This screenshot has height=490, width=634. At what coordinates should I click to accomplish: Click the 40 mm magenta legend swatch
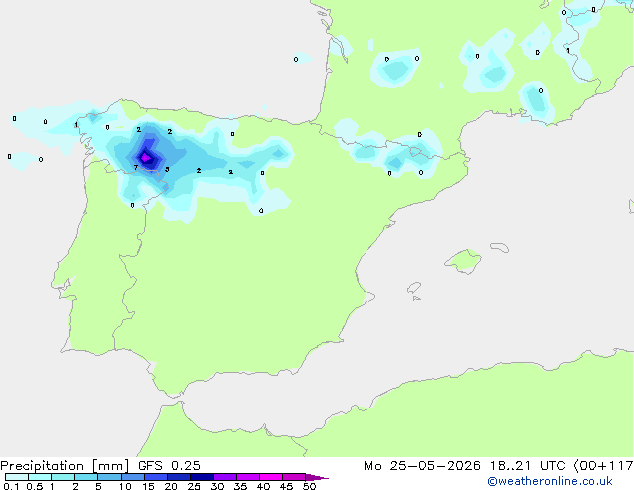(x=271, y=477)
